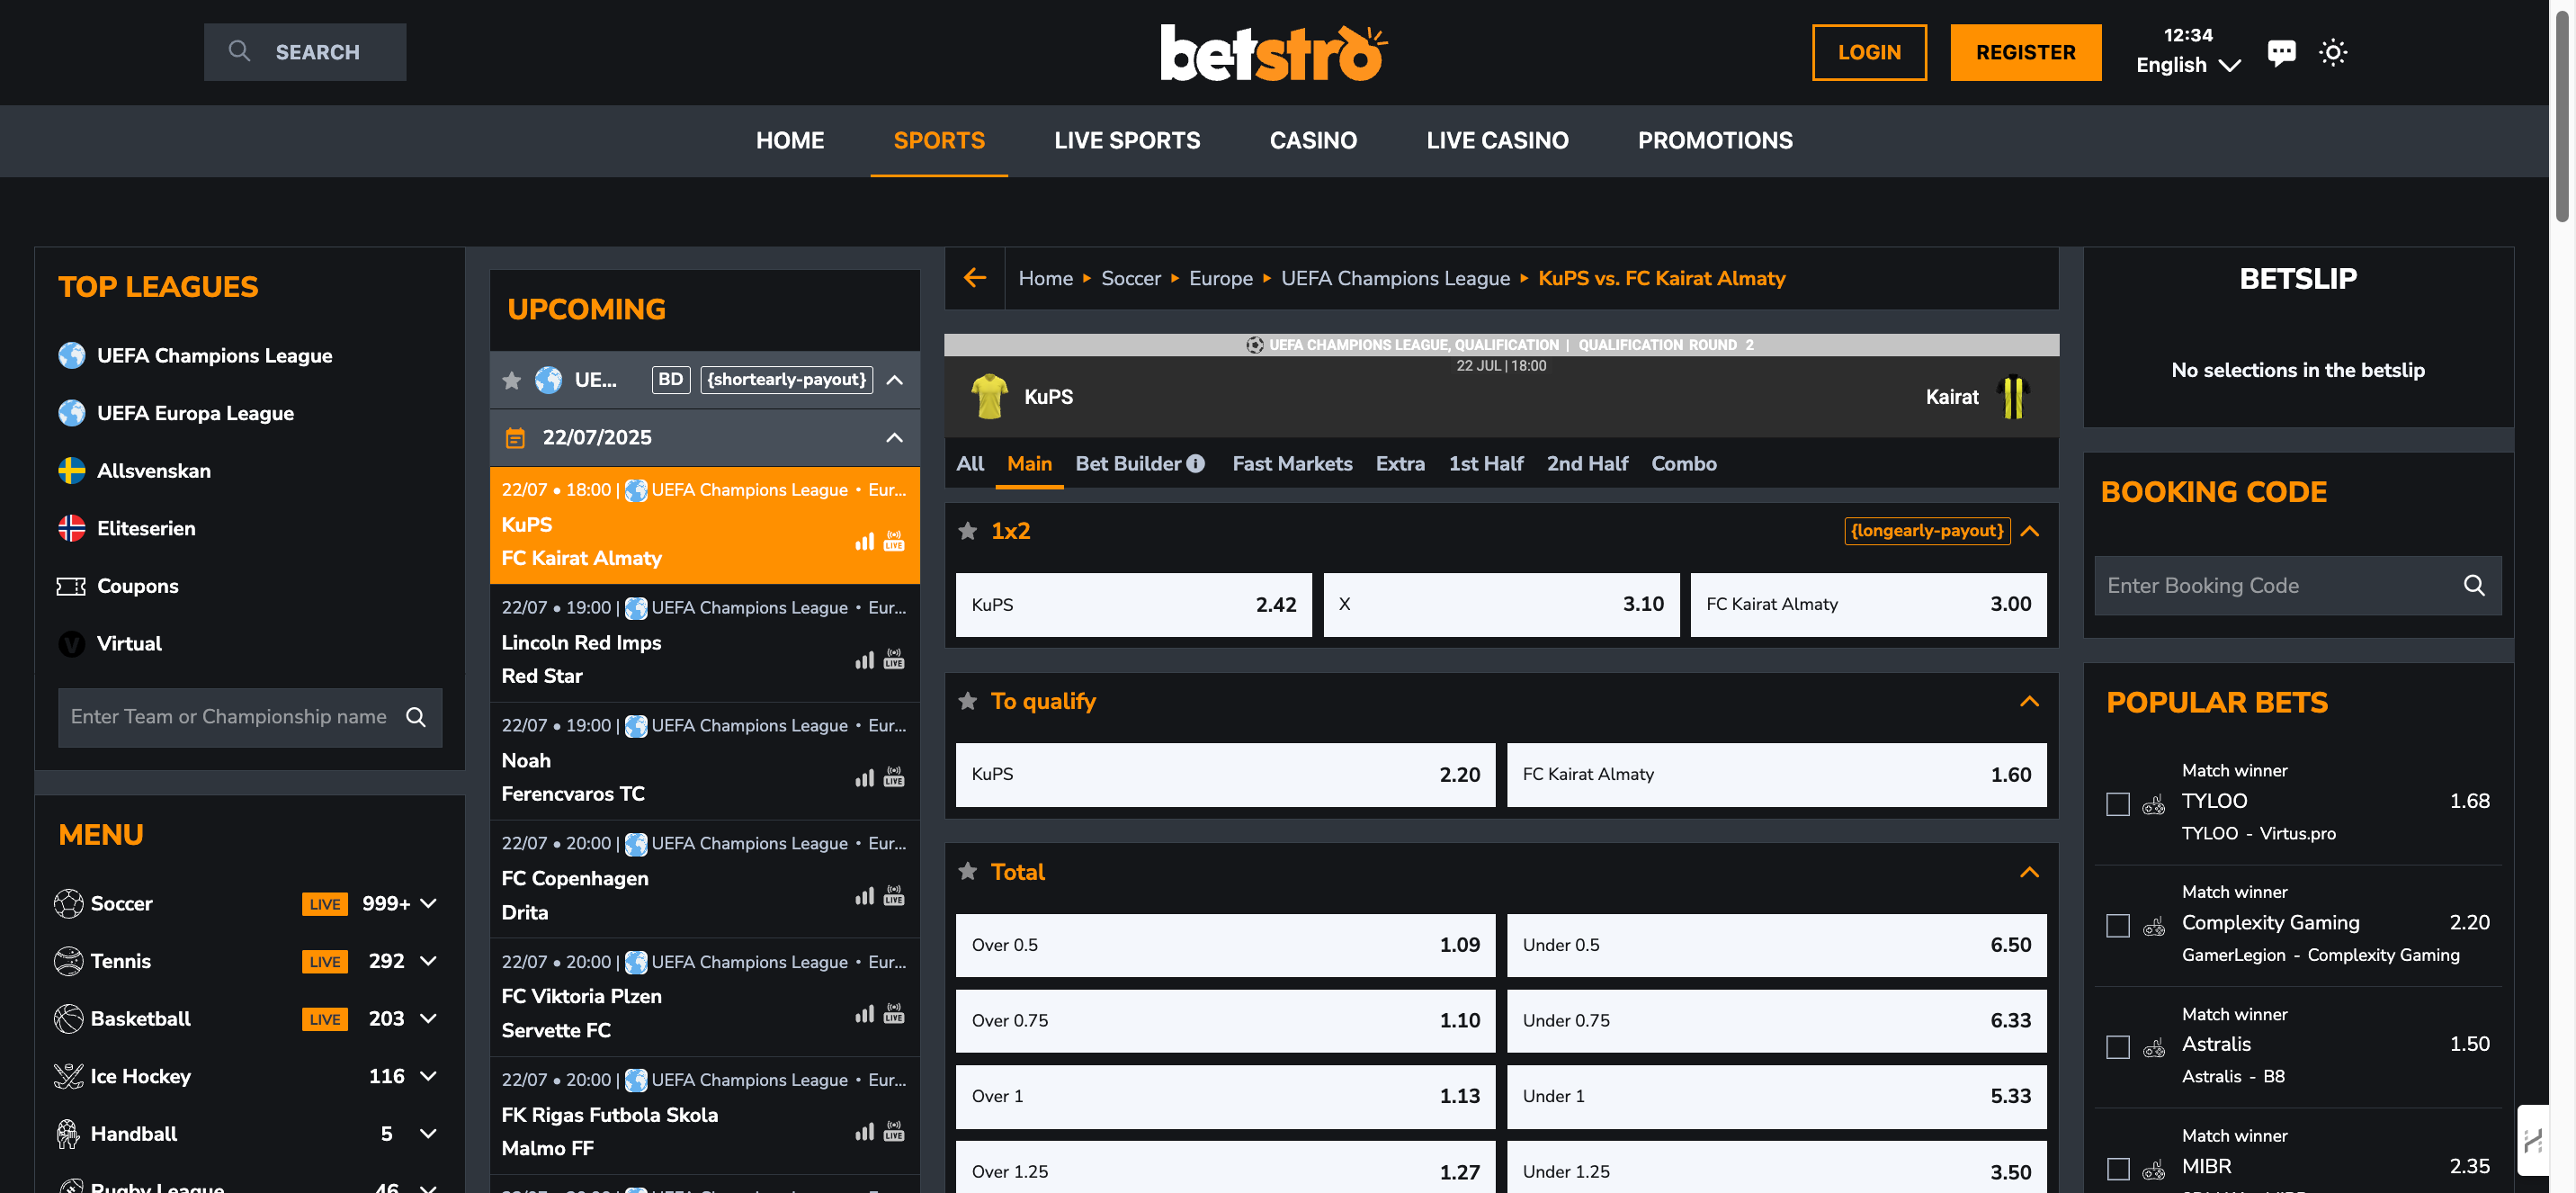Image resolution: width=2576 pixels, height=1193 pixels.
Task: Check the TYLOO match winner checkbox
Action: (x=2118, y=804)
